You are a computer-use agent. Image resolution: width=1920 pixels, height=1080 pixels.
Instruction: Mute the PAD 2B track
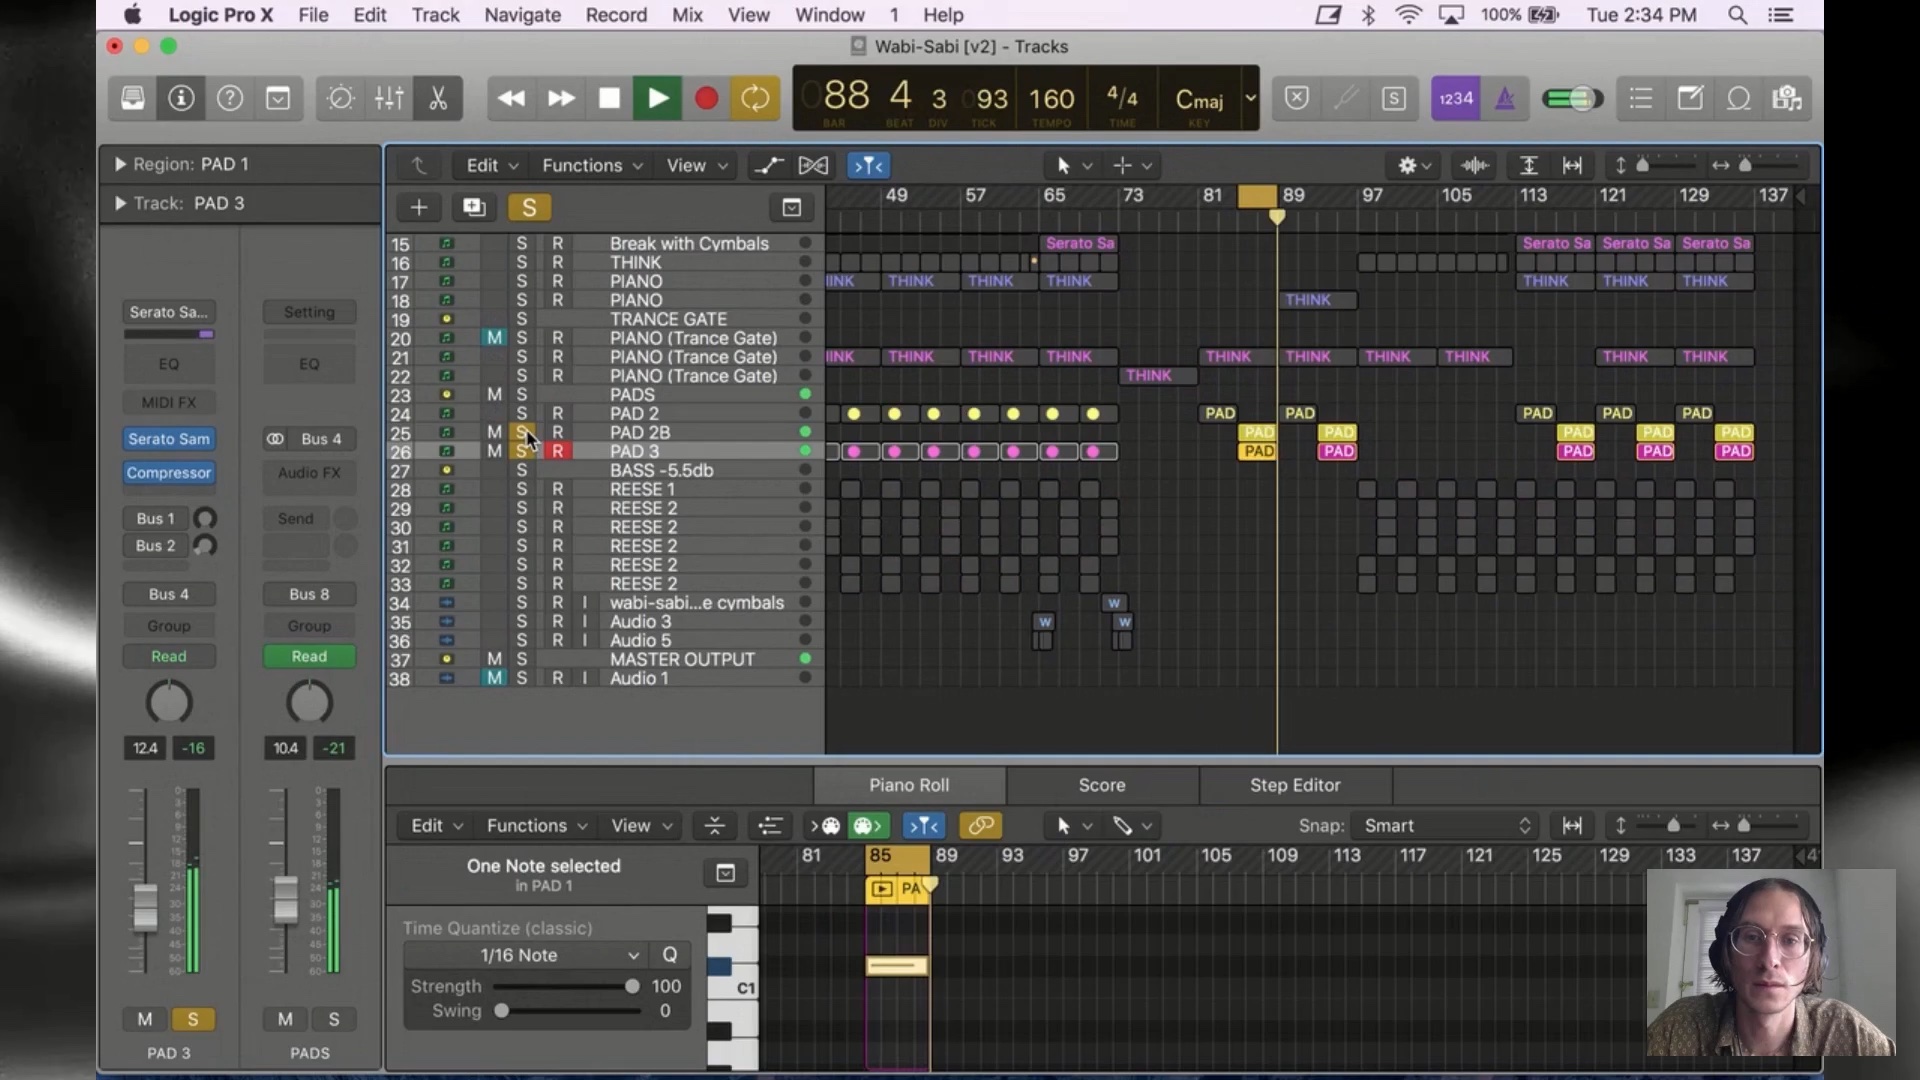tap(494, 432)
